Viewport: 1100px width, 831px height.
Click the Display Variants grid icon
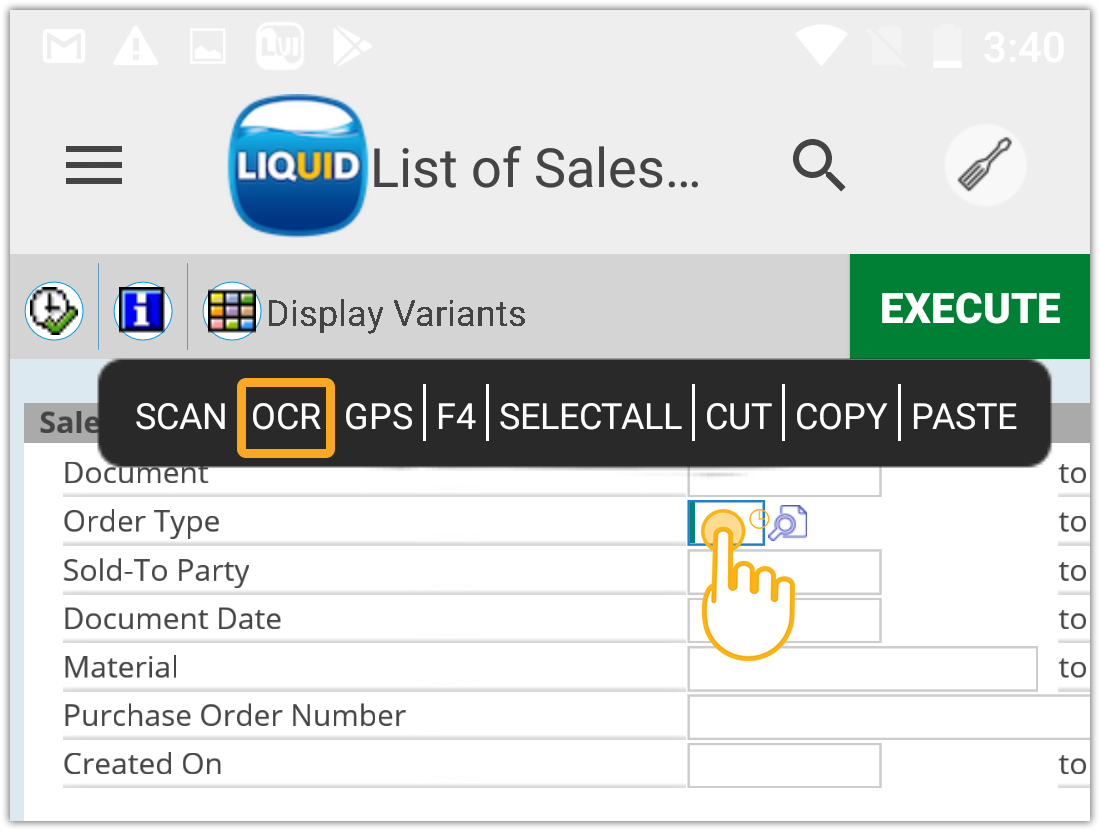[x=231, y=311]
